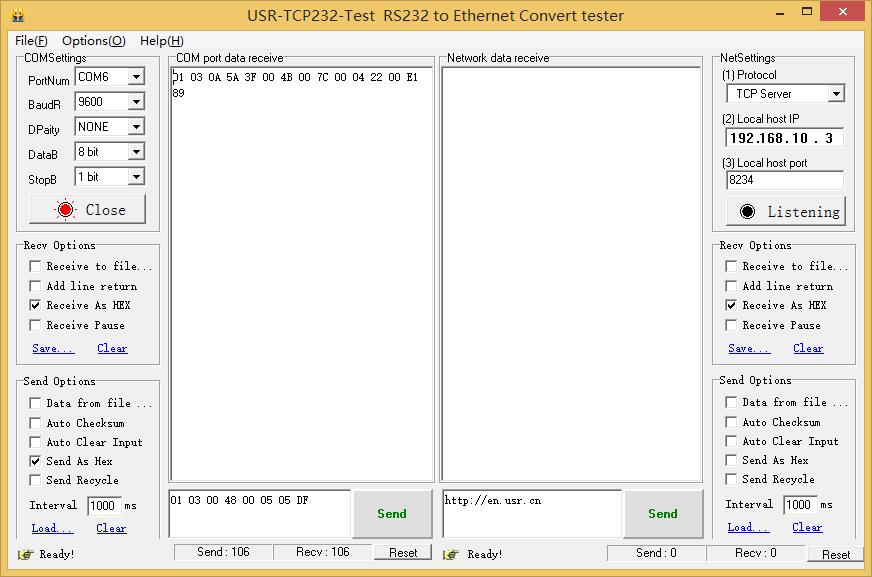This screenshot has width=872, height=577.
Task: Click Load link in COM Send Options
Action: click(52, 528)
